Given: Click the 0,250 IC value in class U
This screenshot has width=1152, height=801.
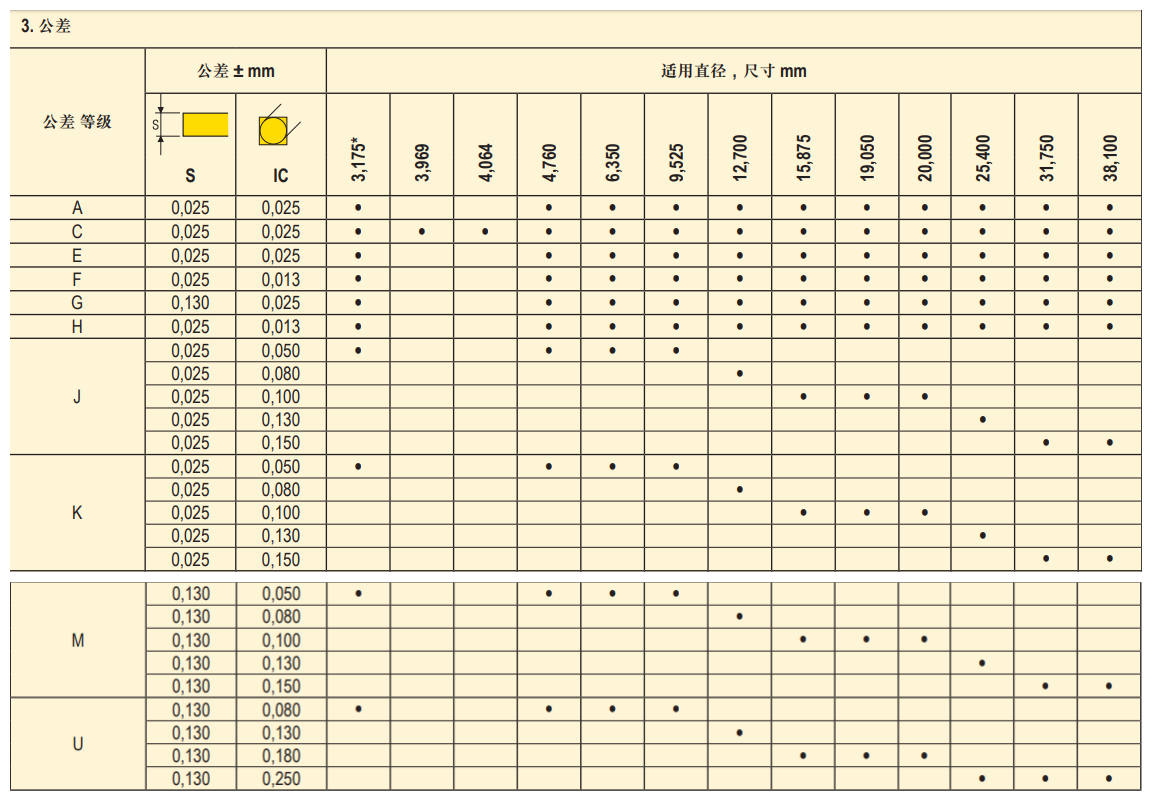Looking at the screenshot, I should pyautogui.click(x=280, y=779).
